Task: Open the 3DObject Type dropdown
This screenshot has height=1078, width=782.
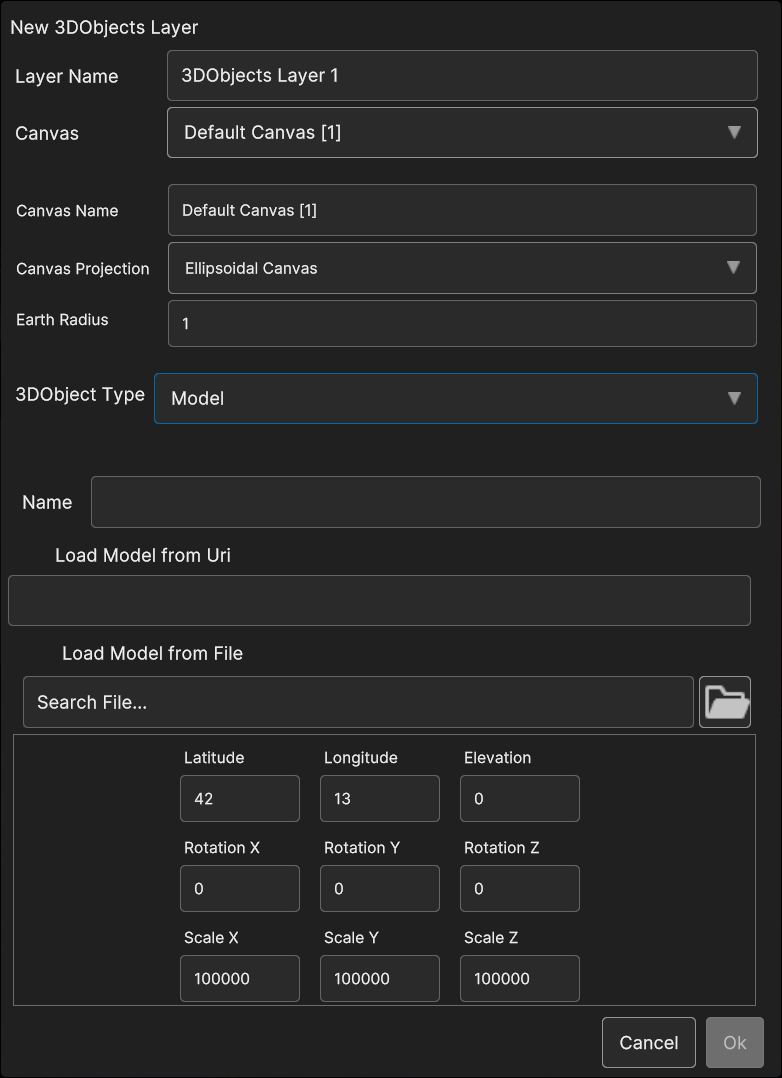Action: point(455,398)
